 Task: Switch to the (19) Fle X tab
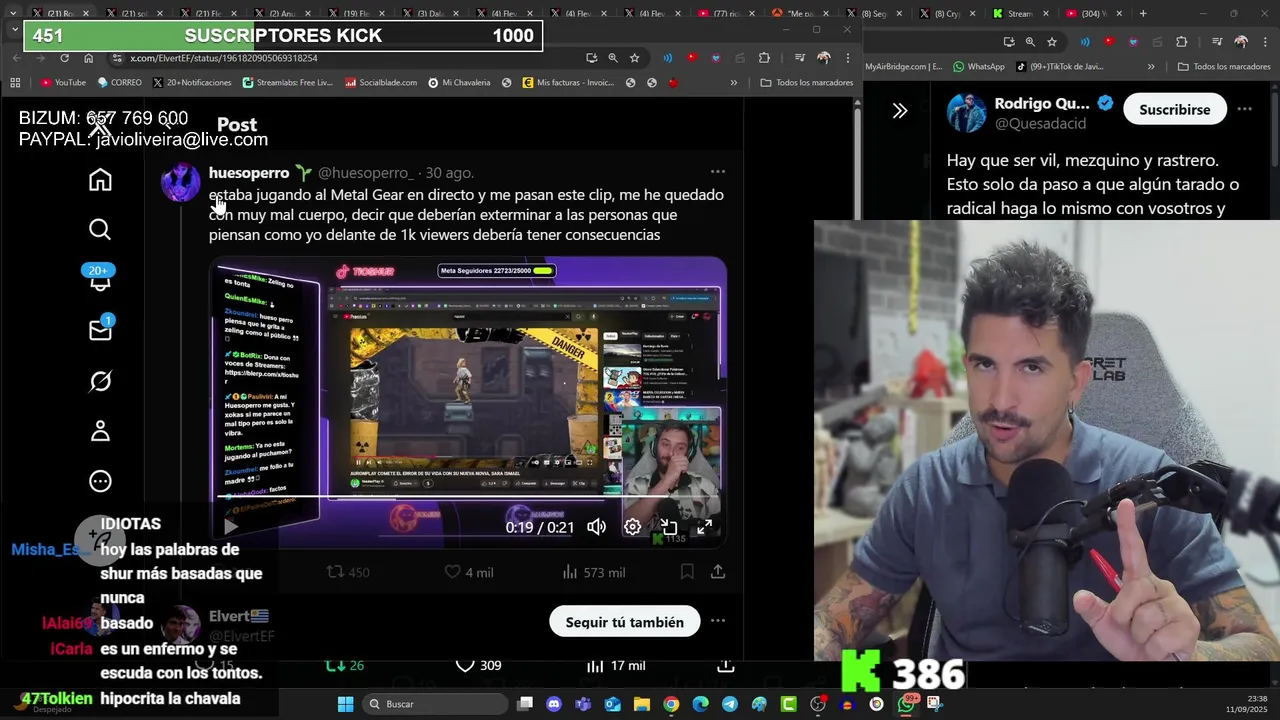click(x=356, y=13)
